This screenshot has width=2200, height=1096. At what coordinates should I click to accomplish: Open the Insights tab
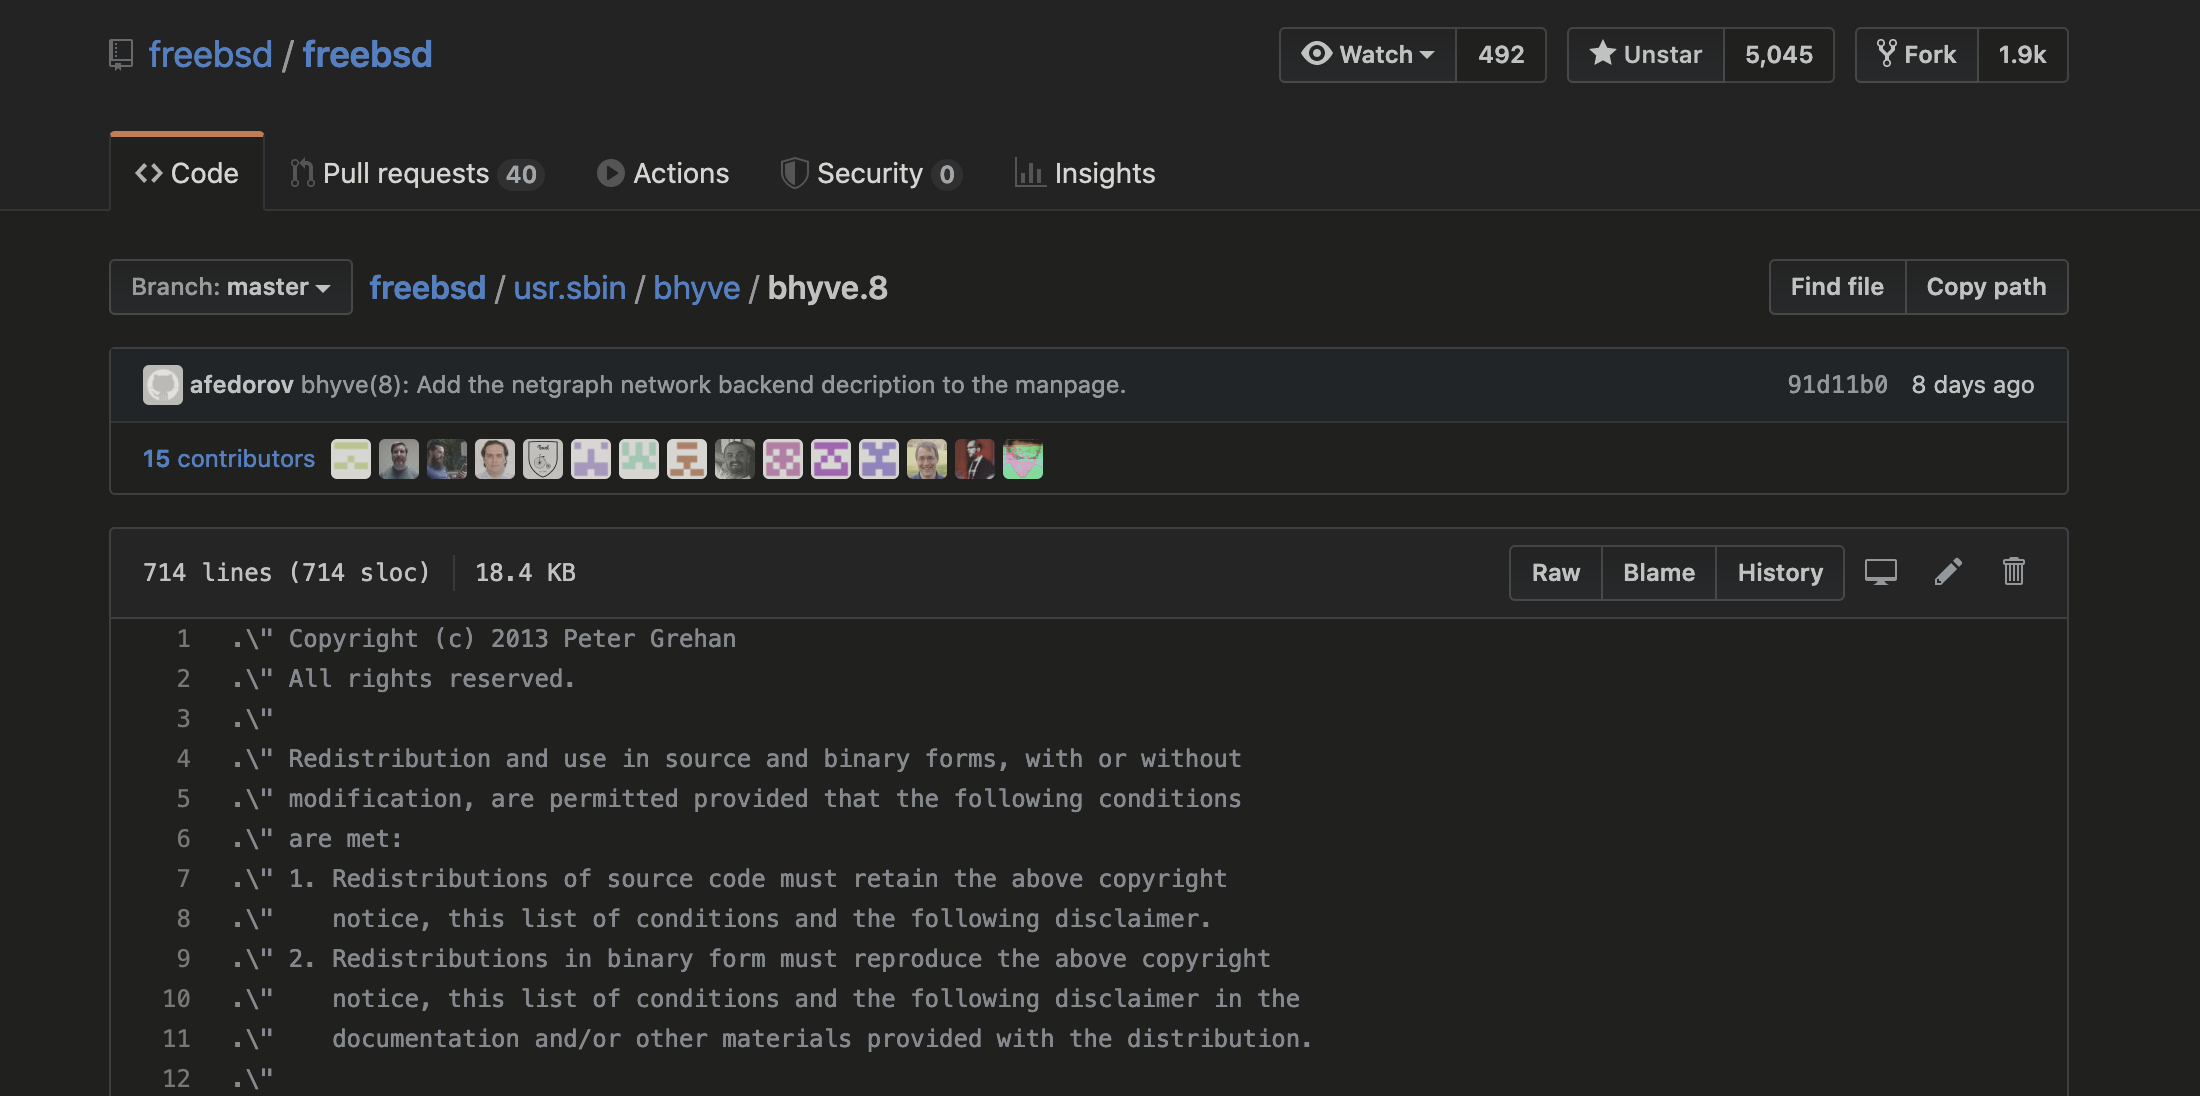tap(1085, 173)
